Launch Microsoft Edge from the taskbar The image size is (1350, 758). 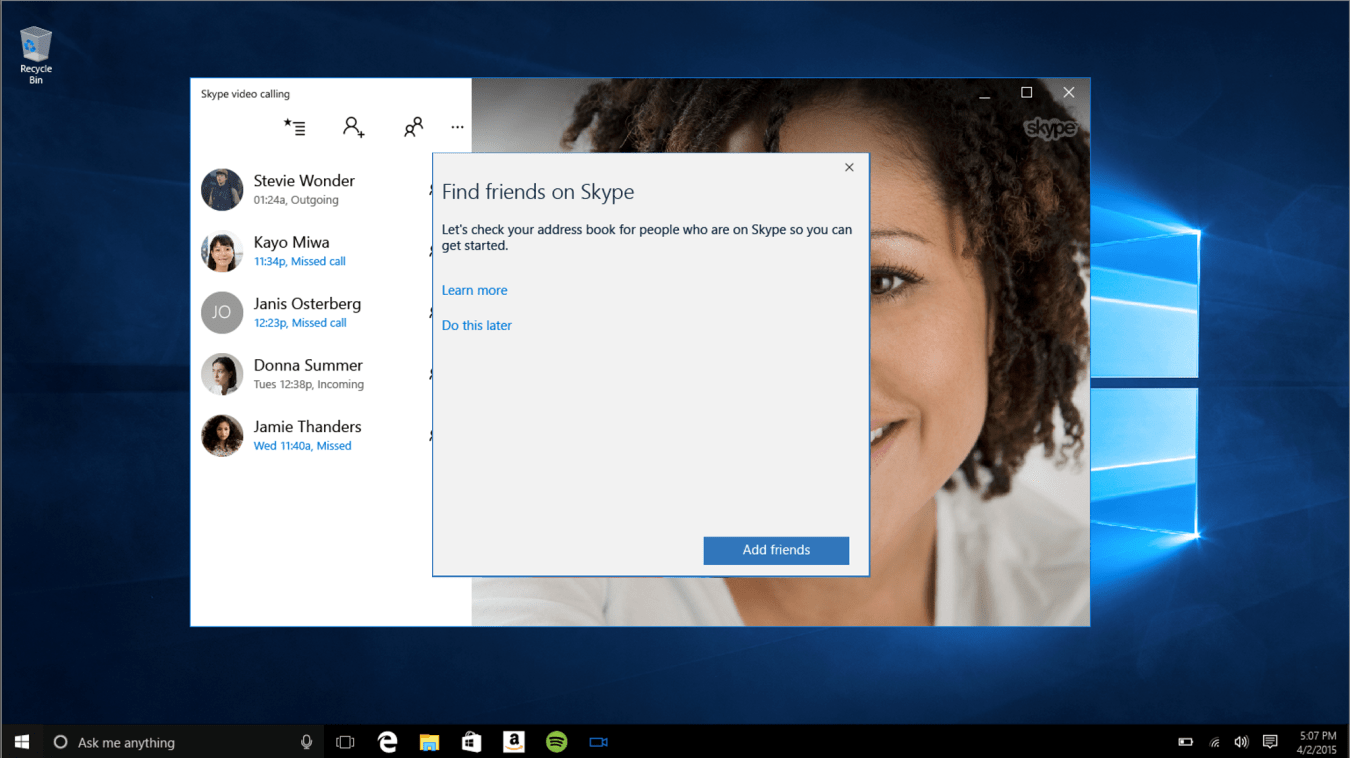(387, 742)
